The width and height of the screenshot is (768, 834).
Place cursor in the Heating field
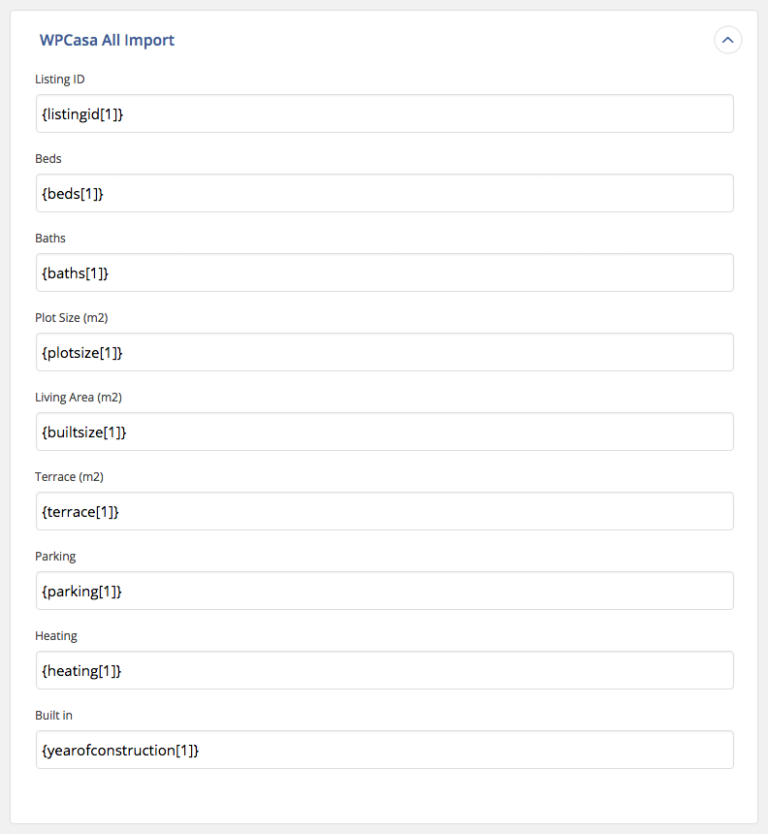pyautogui.click(x=384, y=670)
